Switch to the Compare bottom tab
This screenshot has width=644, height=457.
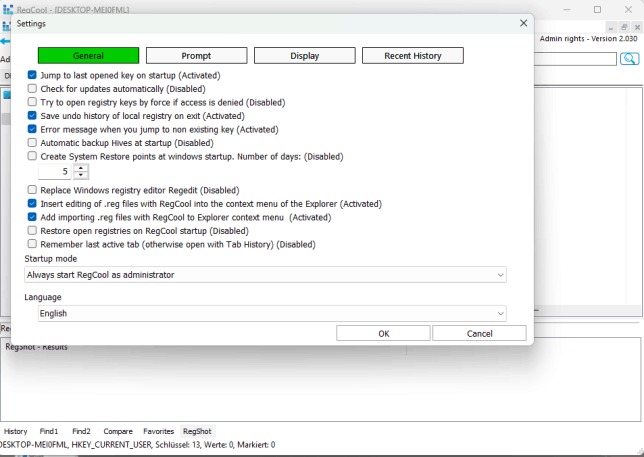point(118,431)
